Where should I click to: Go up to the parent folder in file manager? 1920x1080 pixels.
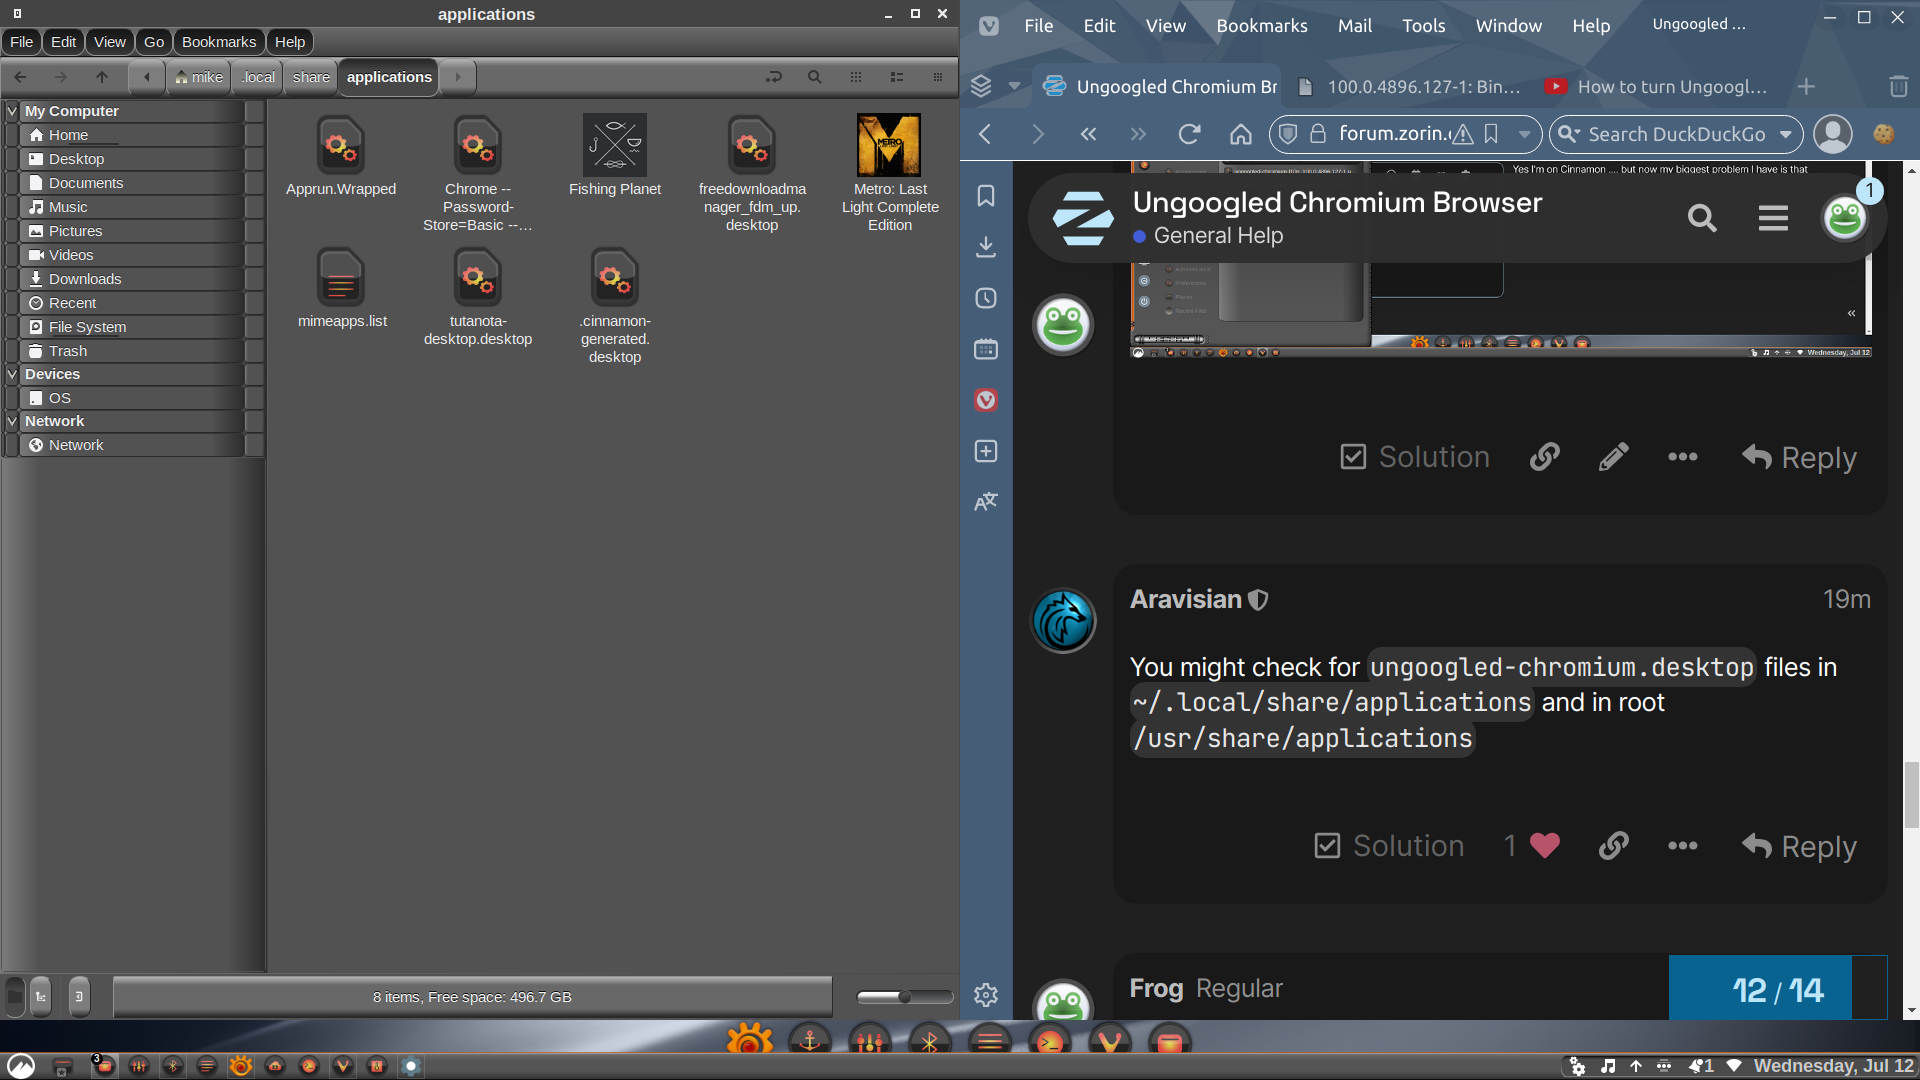point(101,77)
